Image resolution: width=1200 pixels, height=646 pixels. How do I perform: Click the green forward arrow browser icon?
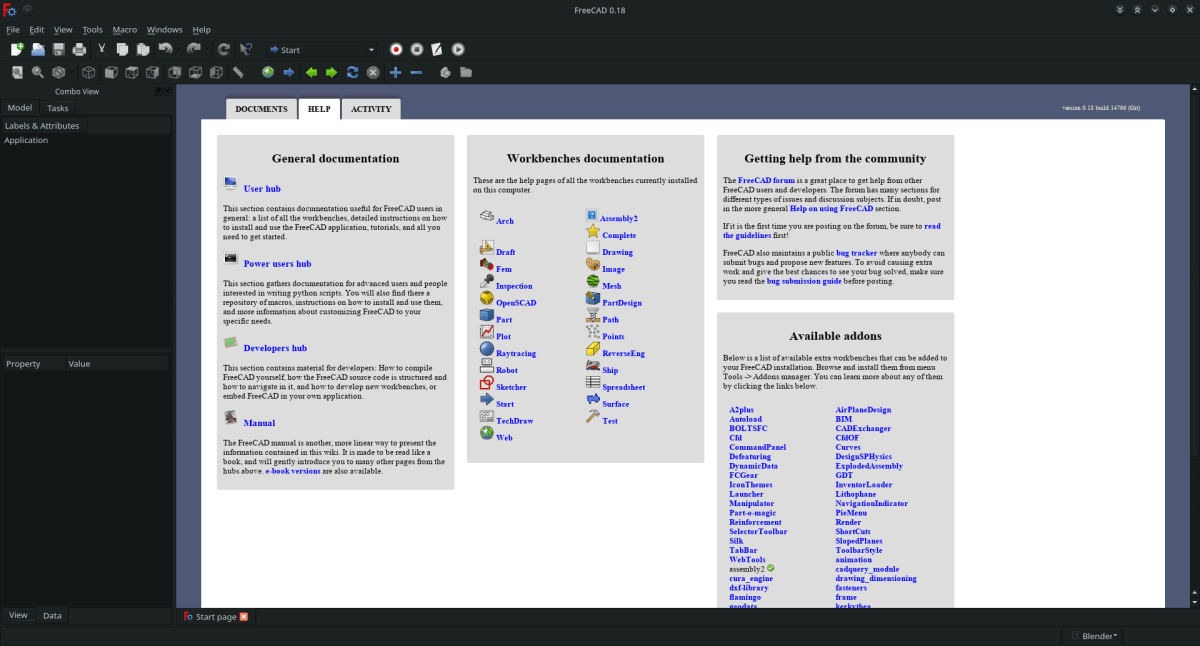(x=331, y=72)
